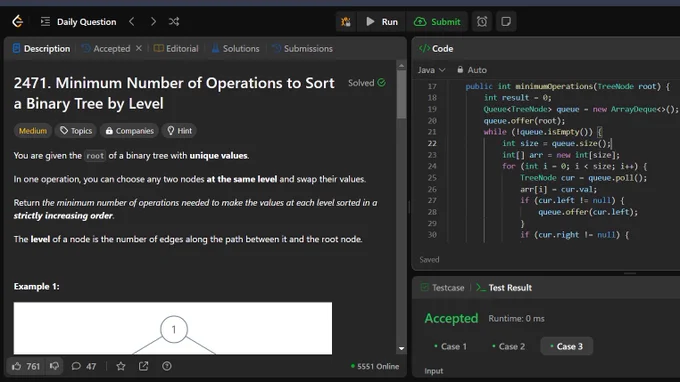The image size is (680, 382).
Task: Click line number 17 in editor
Action: point(432,86)
